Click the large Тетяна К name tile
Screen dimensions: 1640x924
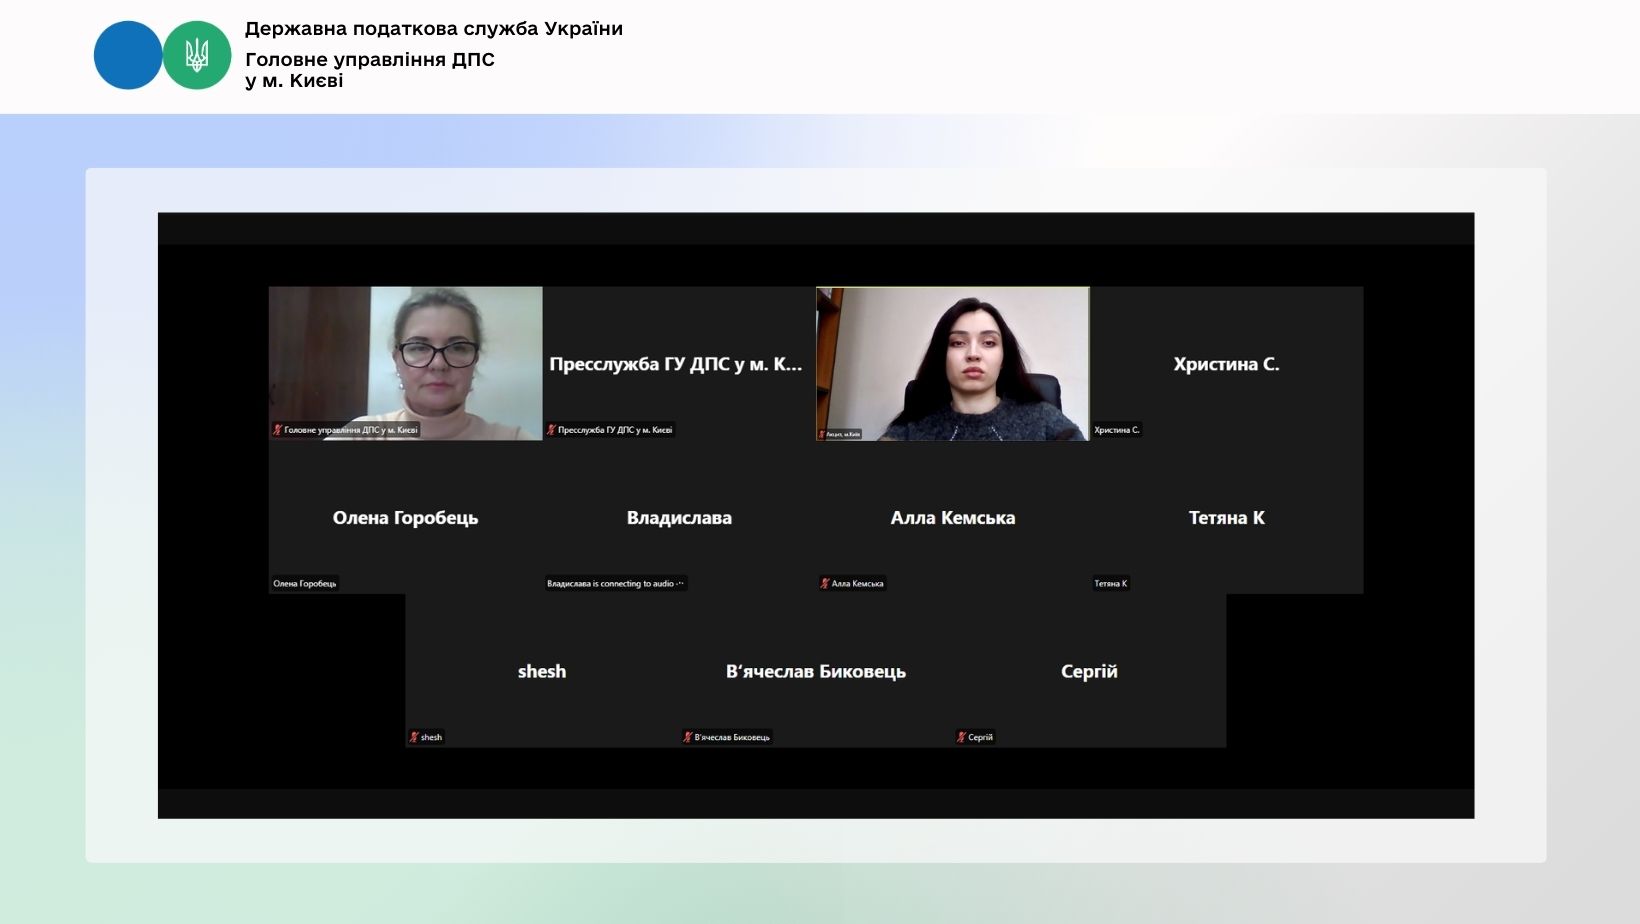tap(1226, 517)
